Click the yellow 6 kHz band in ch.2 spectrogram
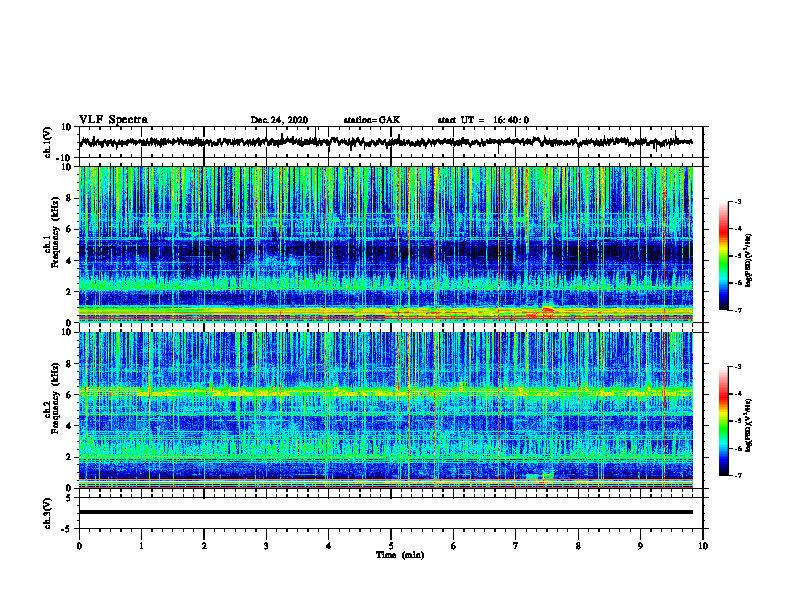Image resolution: width=792 pixels, height=612 pixels. point(385,391)
